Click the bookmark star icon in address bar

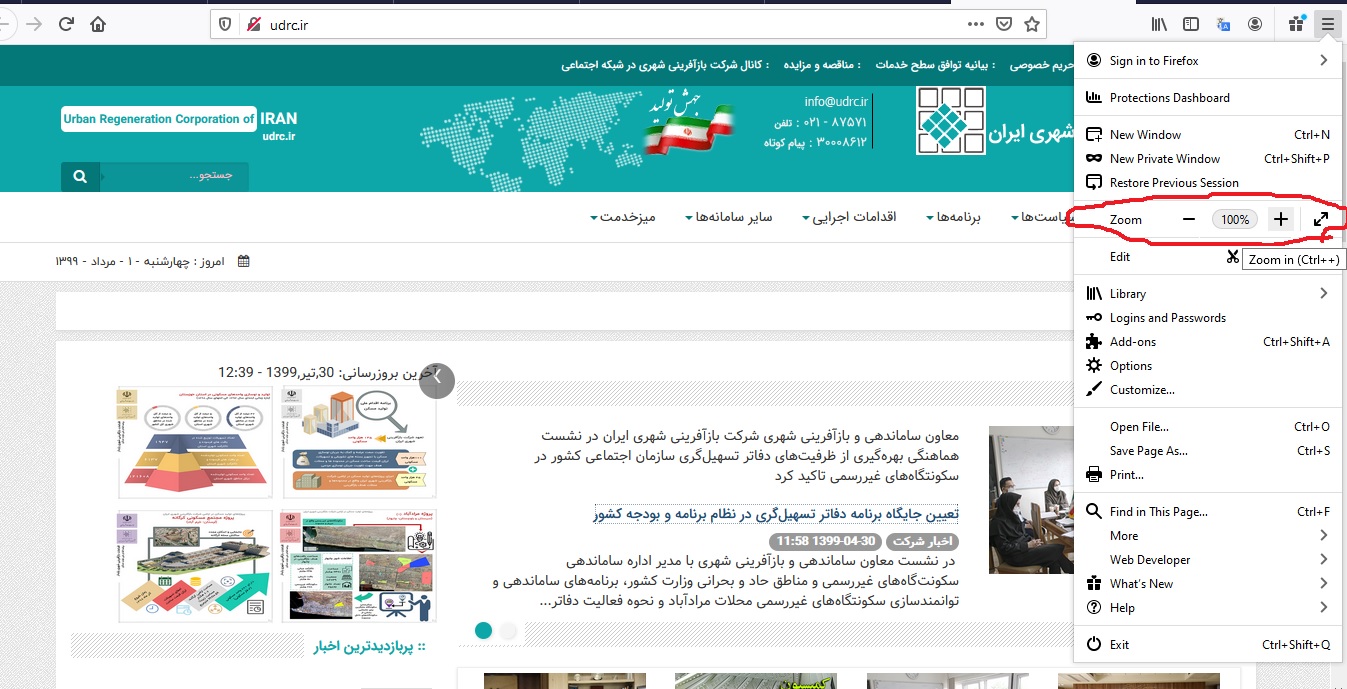(x=1032, y=24)
